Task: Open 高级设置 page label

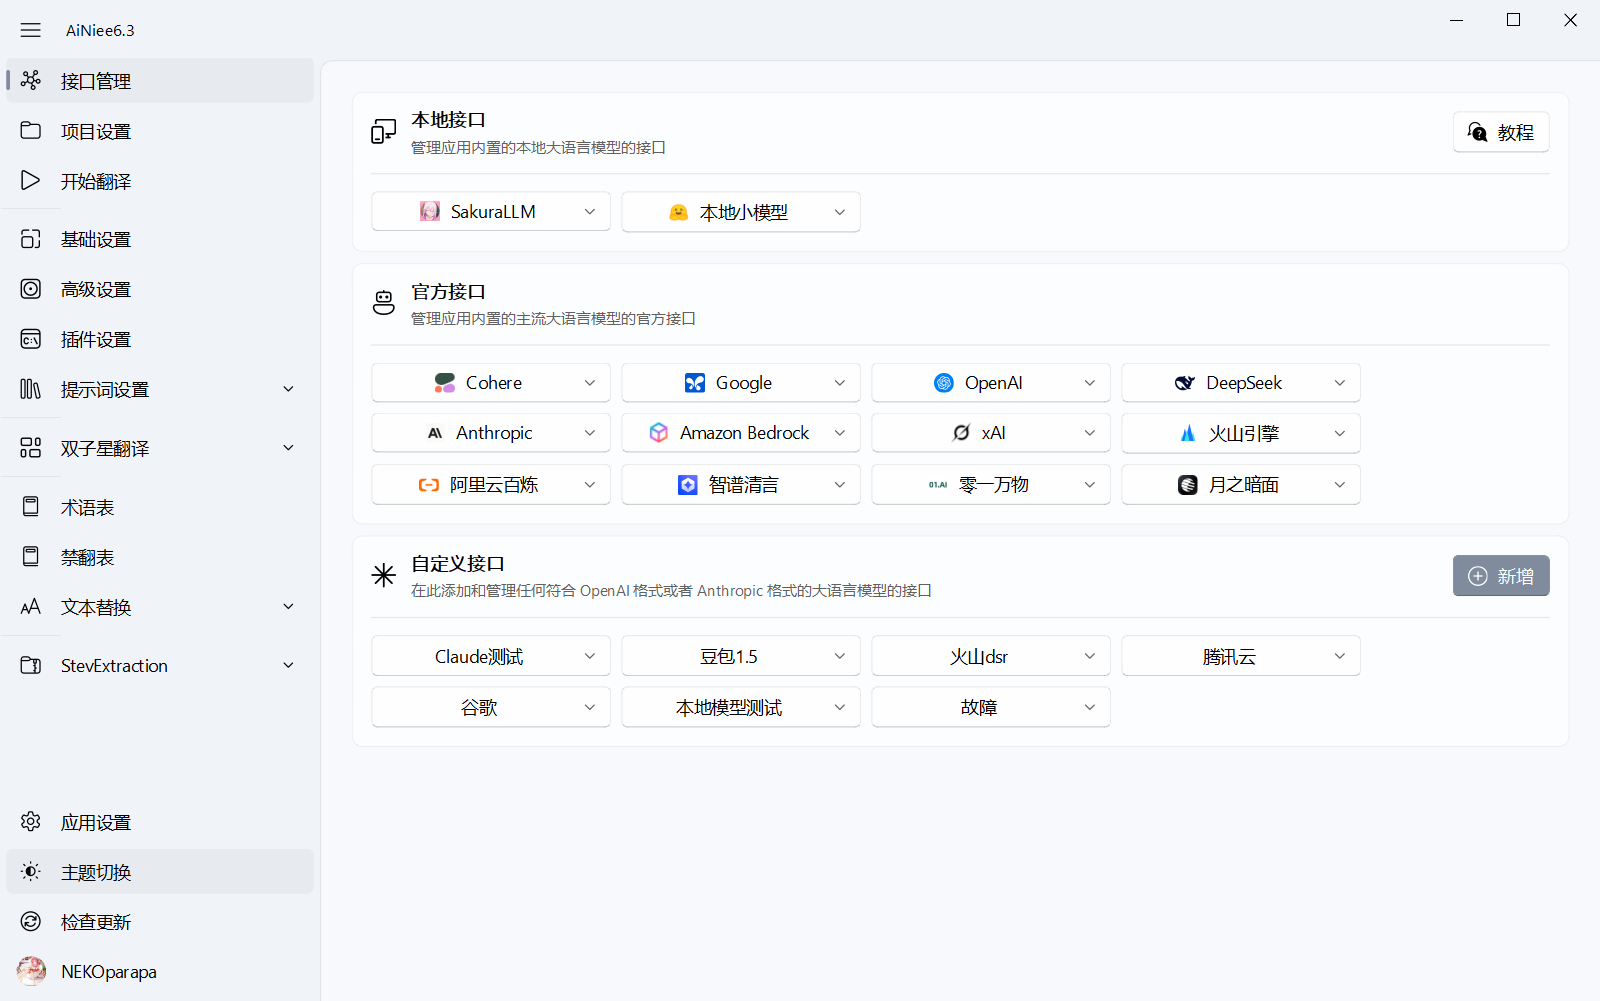Action: [96, 289]
